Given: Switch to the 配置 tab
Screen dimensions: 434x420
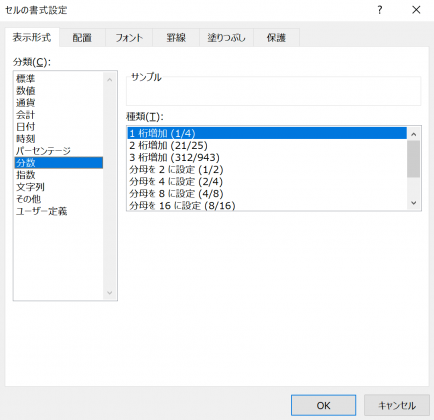Looking at the screenshot, I should pos(82,38).
